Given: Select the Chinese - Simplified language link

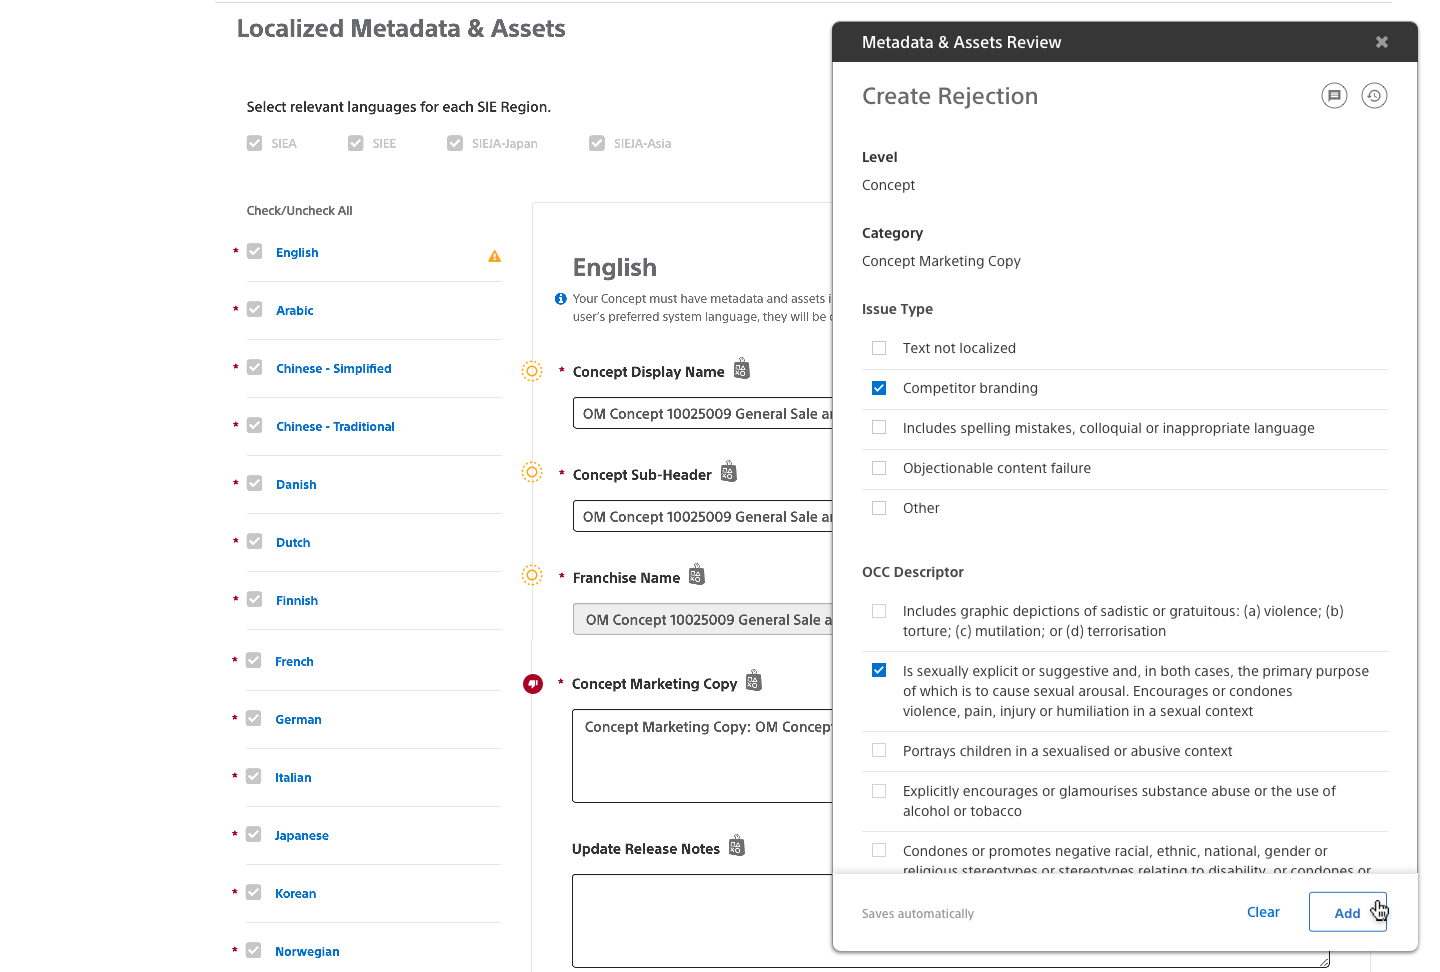Looking at the screenshot, I should (x=334, y=369).
